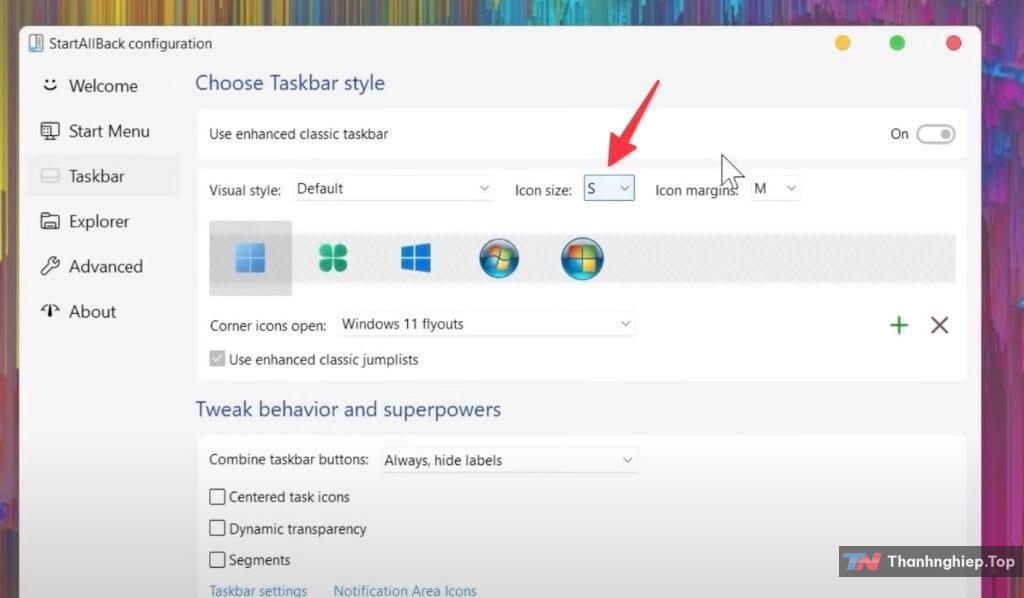This screenshot has height=598, width=1024.
Task: Open the Taskbar settings link
Action: pos(258,591)
